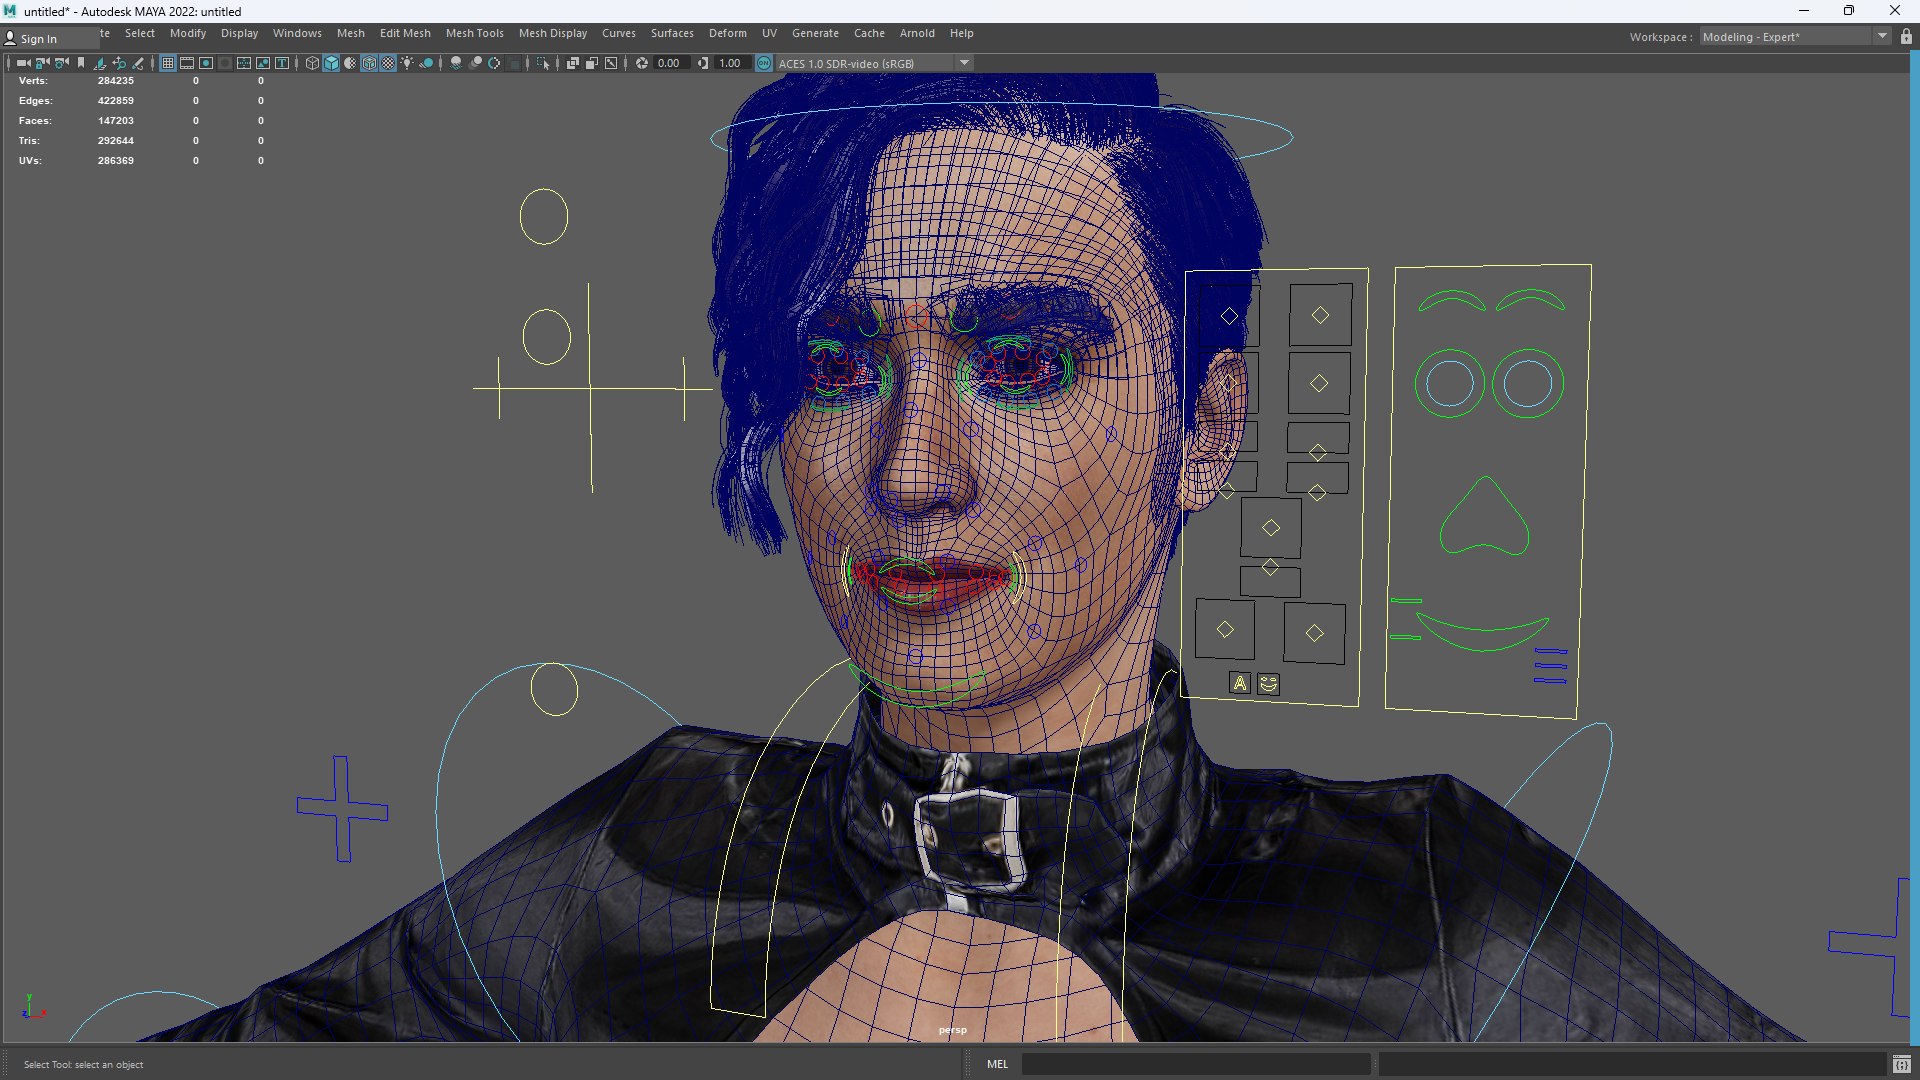
Task: Click the film gate icon
Action: (x=187, y=63)
